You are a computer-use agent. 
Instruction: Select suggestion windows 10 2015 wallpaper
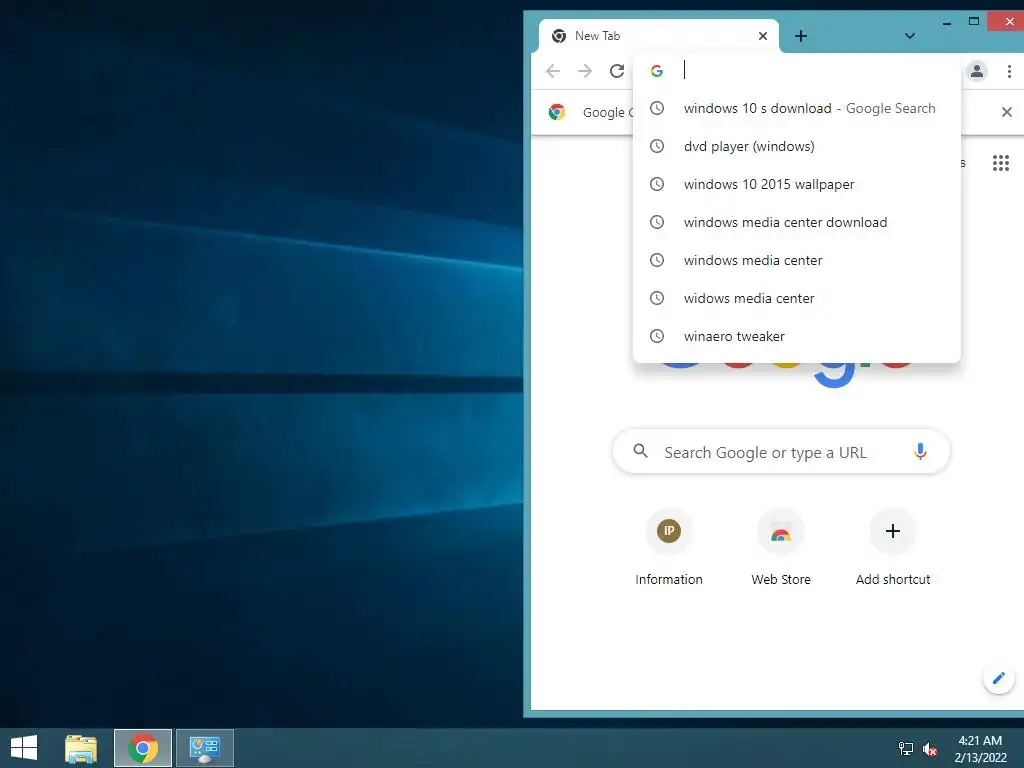tap(797, 184)
